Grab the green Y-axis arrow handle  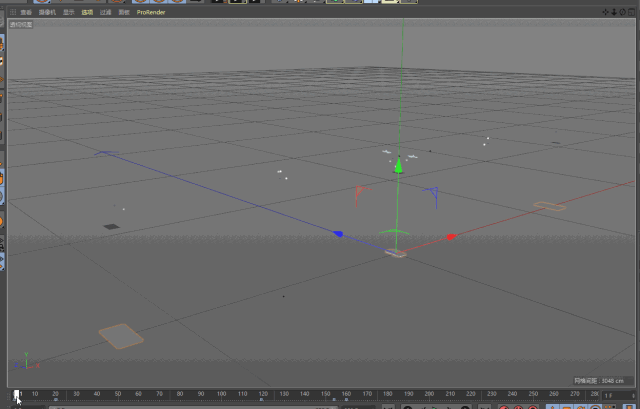point(398,165)
